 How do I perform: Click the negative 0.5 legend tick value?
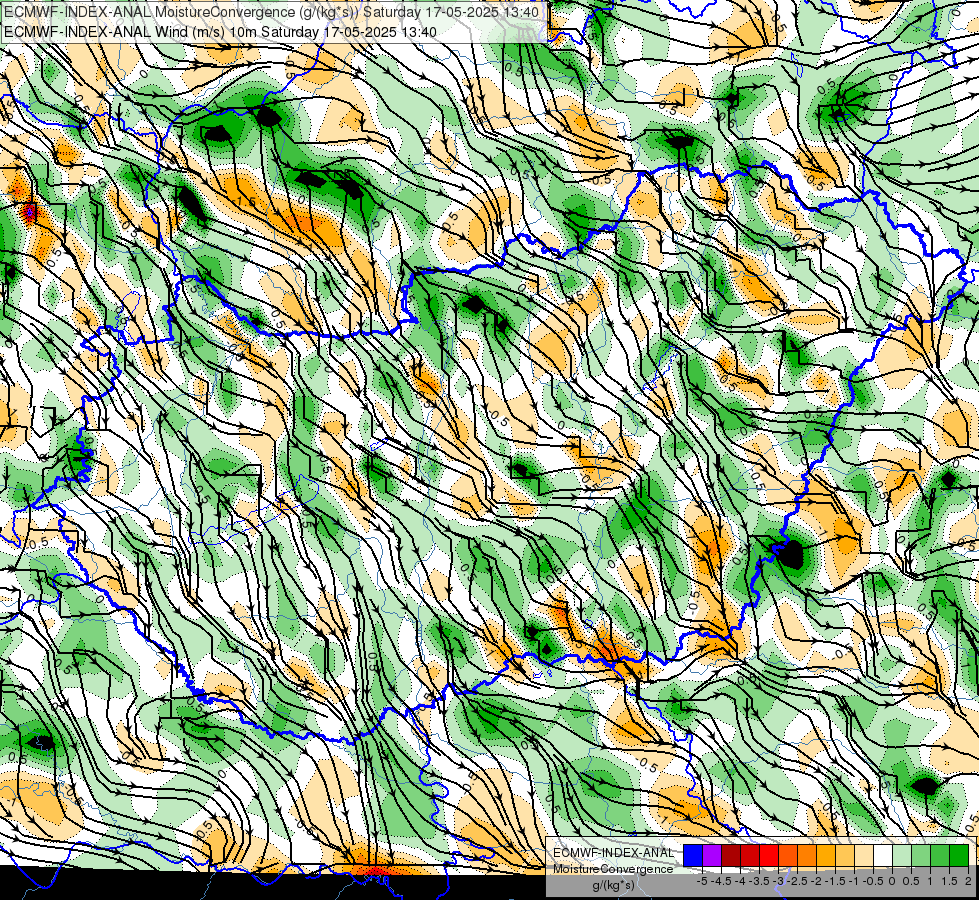[873, 881]
